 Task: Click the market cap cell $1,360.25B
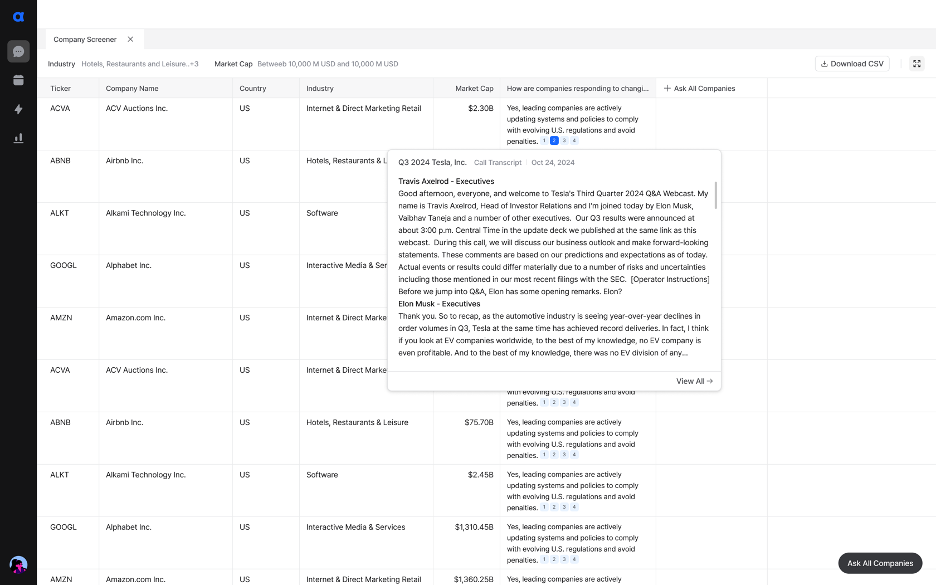coord(474,579)
